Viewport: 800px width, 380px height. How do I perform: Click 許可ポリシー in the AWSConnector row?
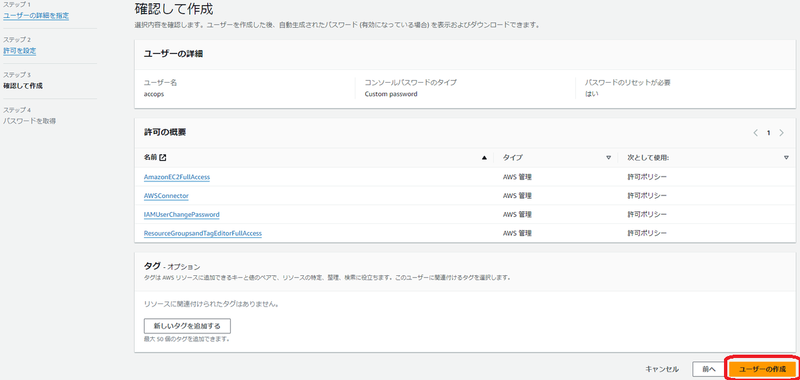click(x=647, y=196)
